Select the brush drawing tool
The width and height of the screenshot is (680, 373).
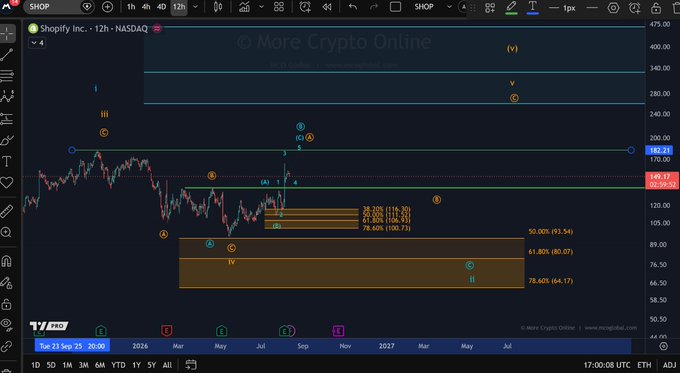click(x=7, y=140)
